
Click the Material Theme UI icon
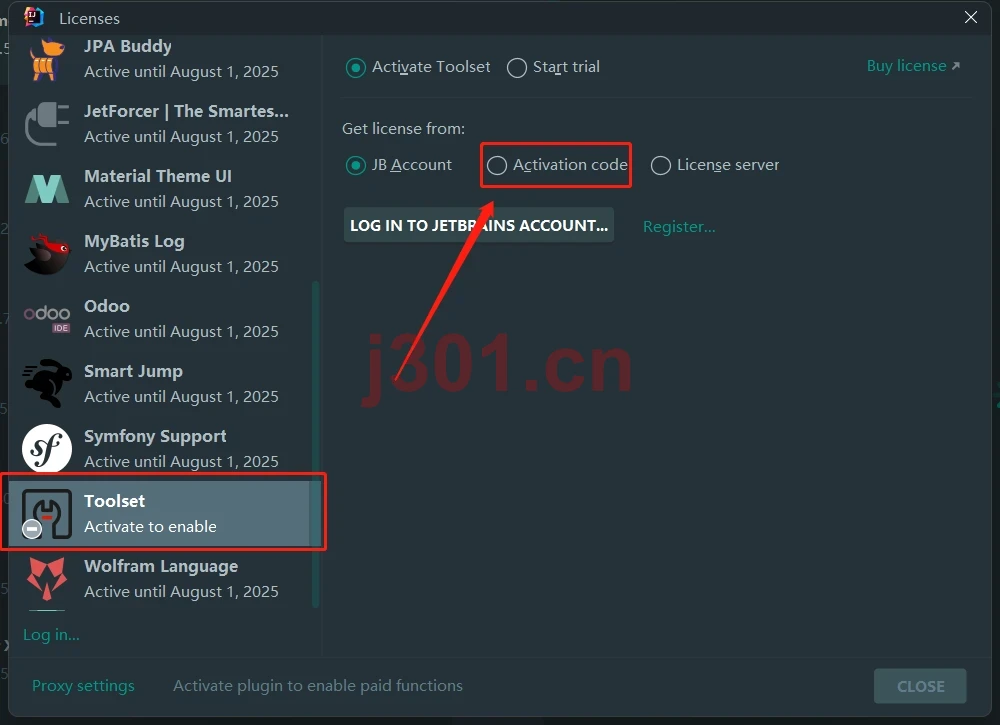point(47,189)
